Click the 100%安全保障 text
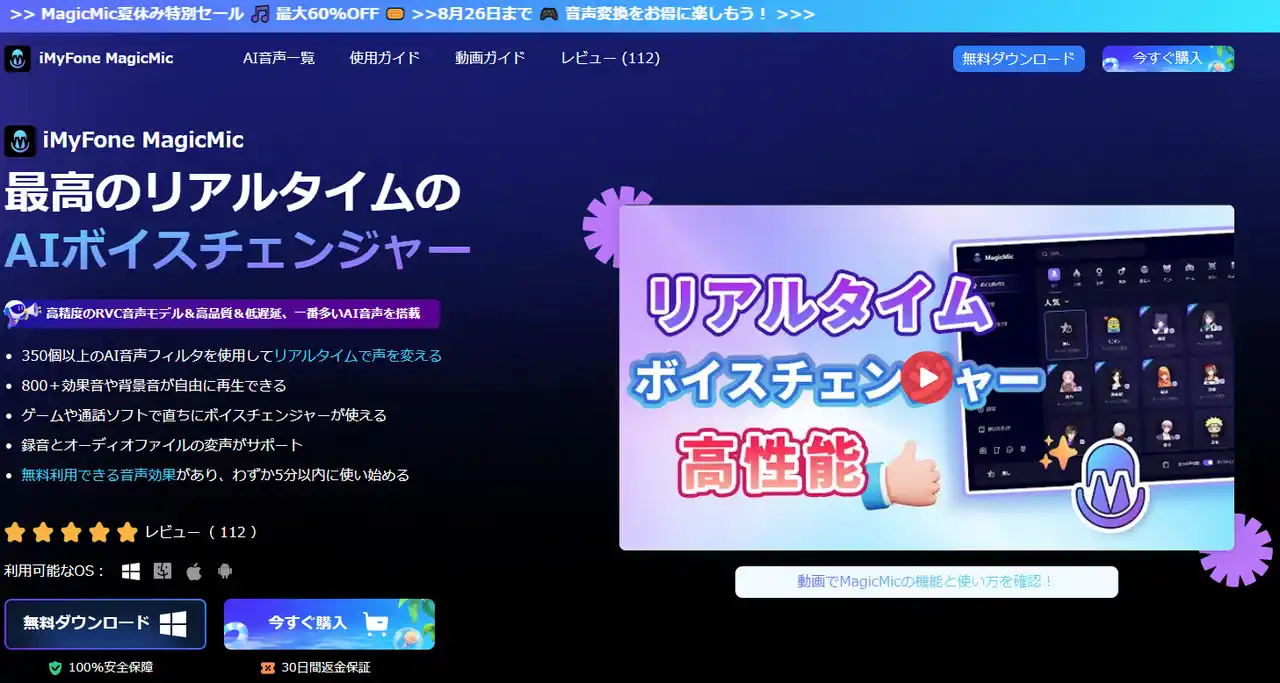 [110, 667]
